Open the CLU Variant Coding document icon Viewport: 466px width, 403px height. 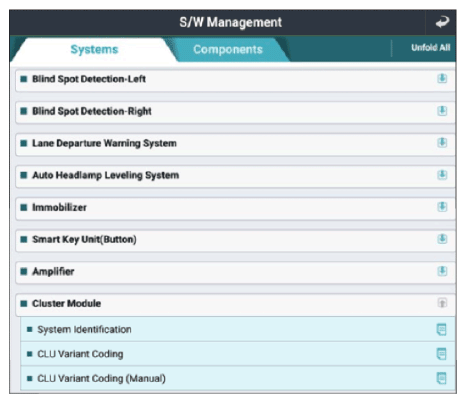[x=441, y=354]
